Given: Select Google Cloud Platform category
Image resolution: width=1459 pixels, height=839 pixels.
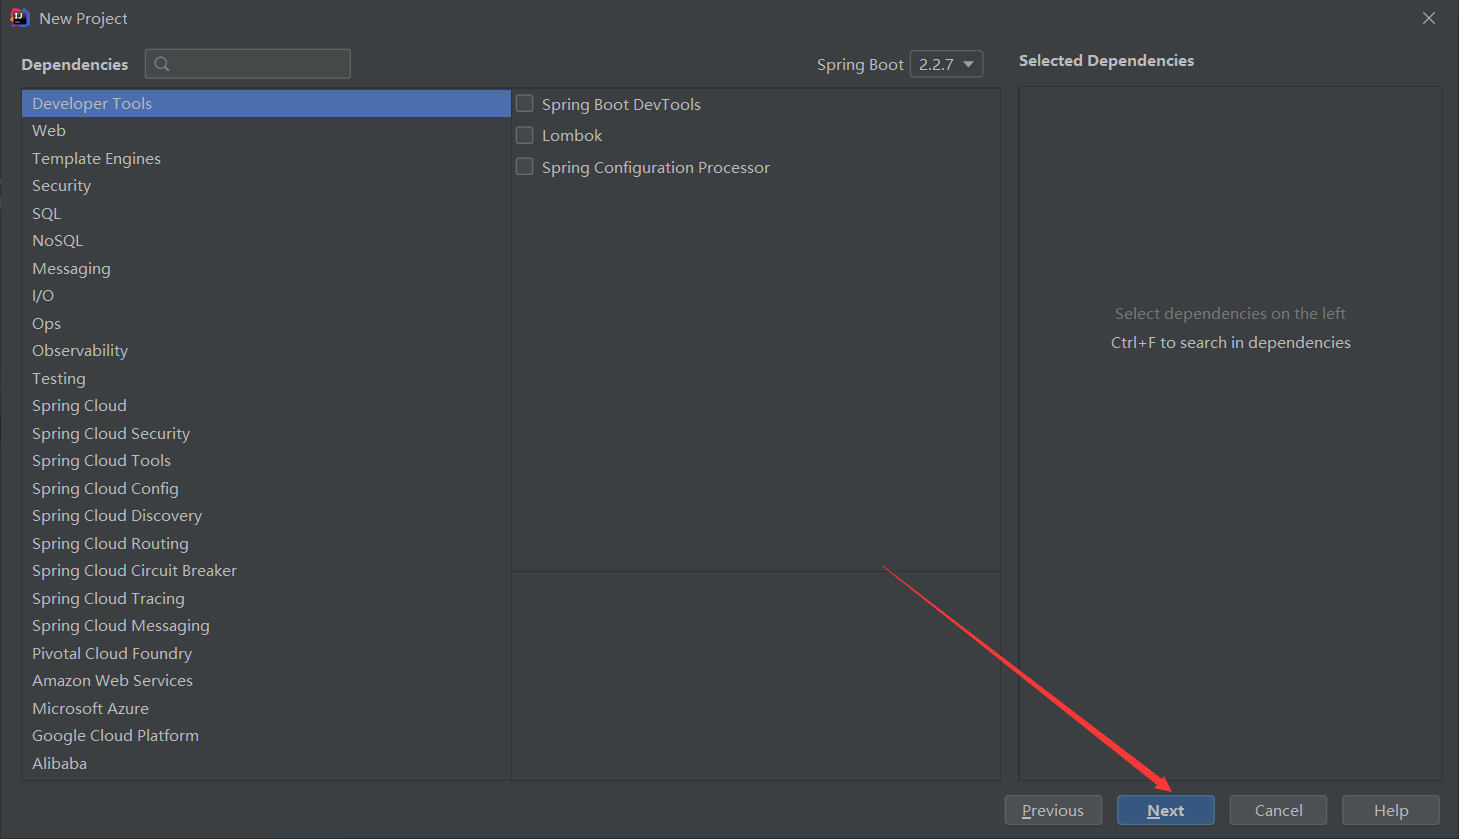Looking at the screenshot, I should pos(266,736).
